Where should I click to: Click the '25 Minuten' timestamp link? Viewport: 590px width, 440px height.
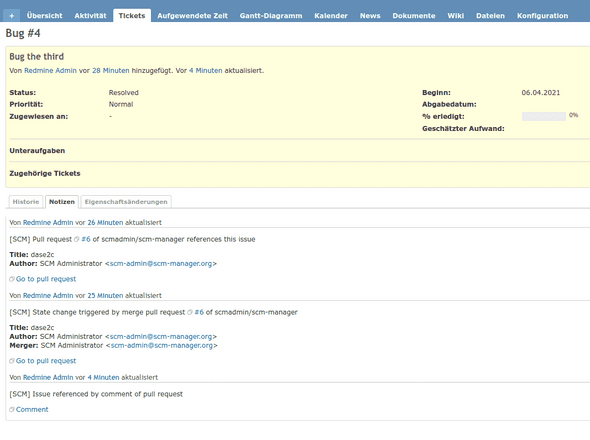pos(105,296)
